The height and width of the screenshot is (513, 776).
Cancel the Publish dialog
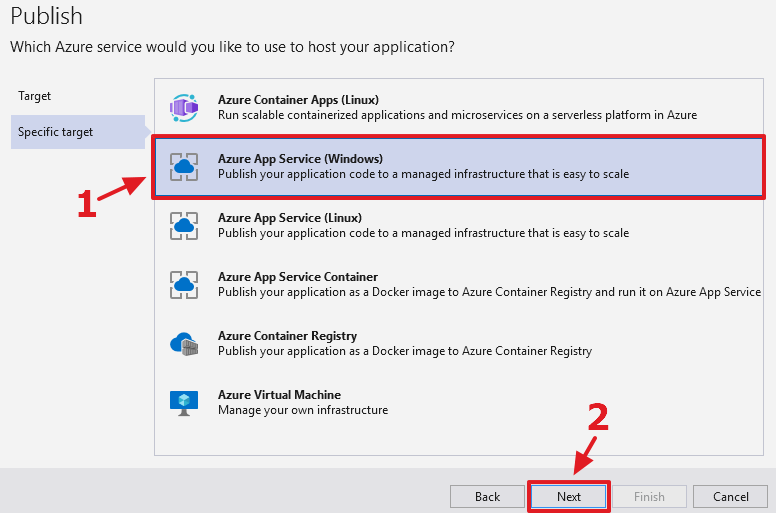pos(731,496)
